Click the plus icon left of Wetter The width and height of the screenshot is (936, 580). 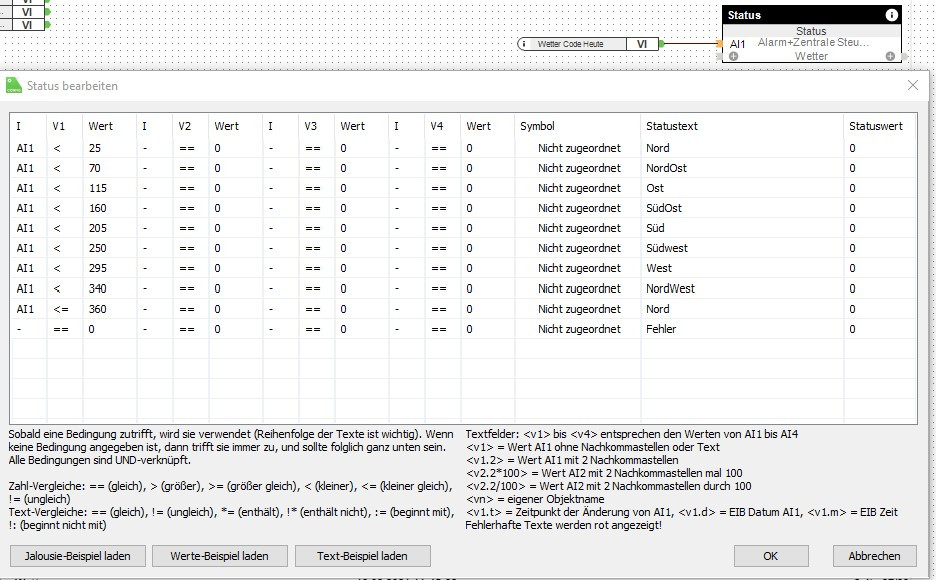click(733, 56)
